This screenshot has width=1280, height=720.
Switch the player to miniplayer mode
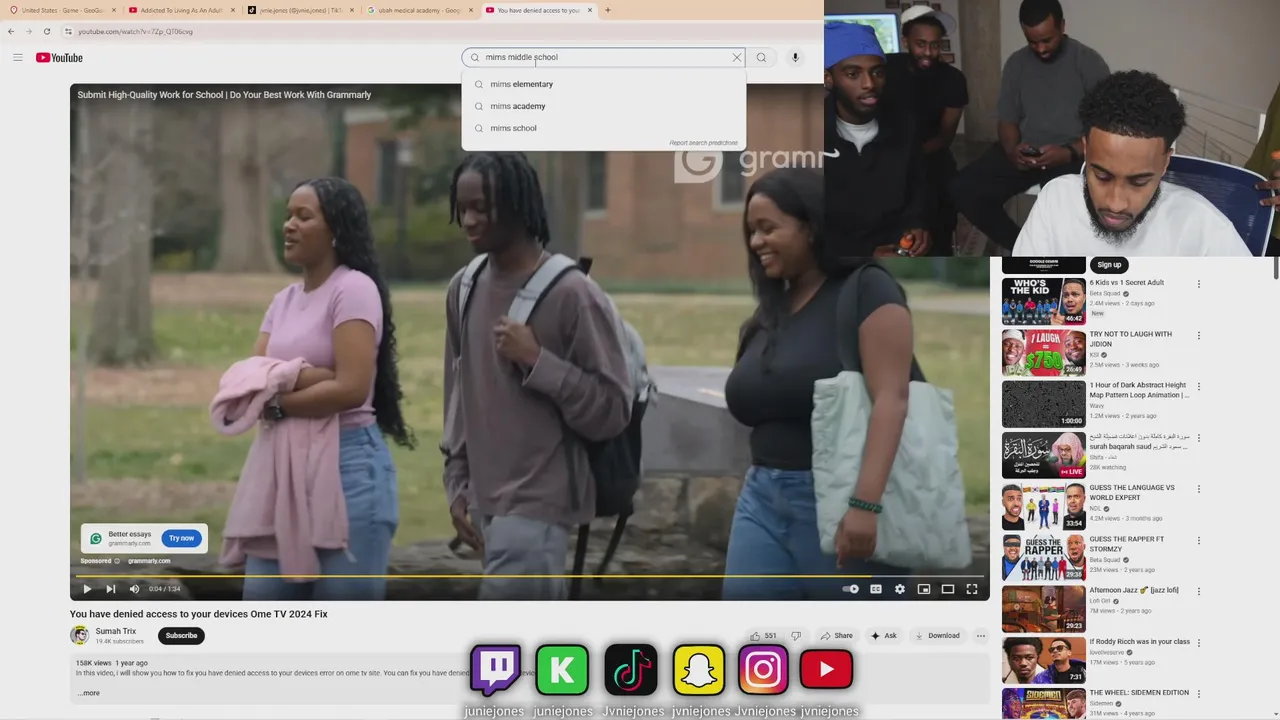pyautogui.click(x=924, y=589)
